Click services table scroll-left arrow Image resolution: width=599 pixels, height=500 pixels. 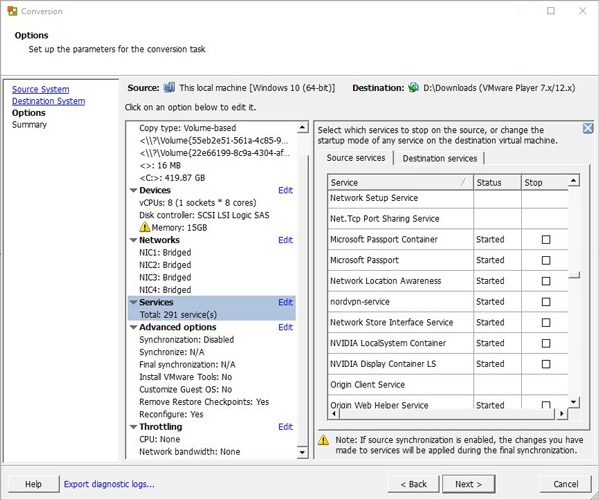pyautogui.click(x=334, y=414)
